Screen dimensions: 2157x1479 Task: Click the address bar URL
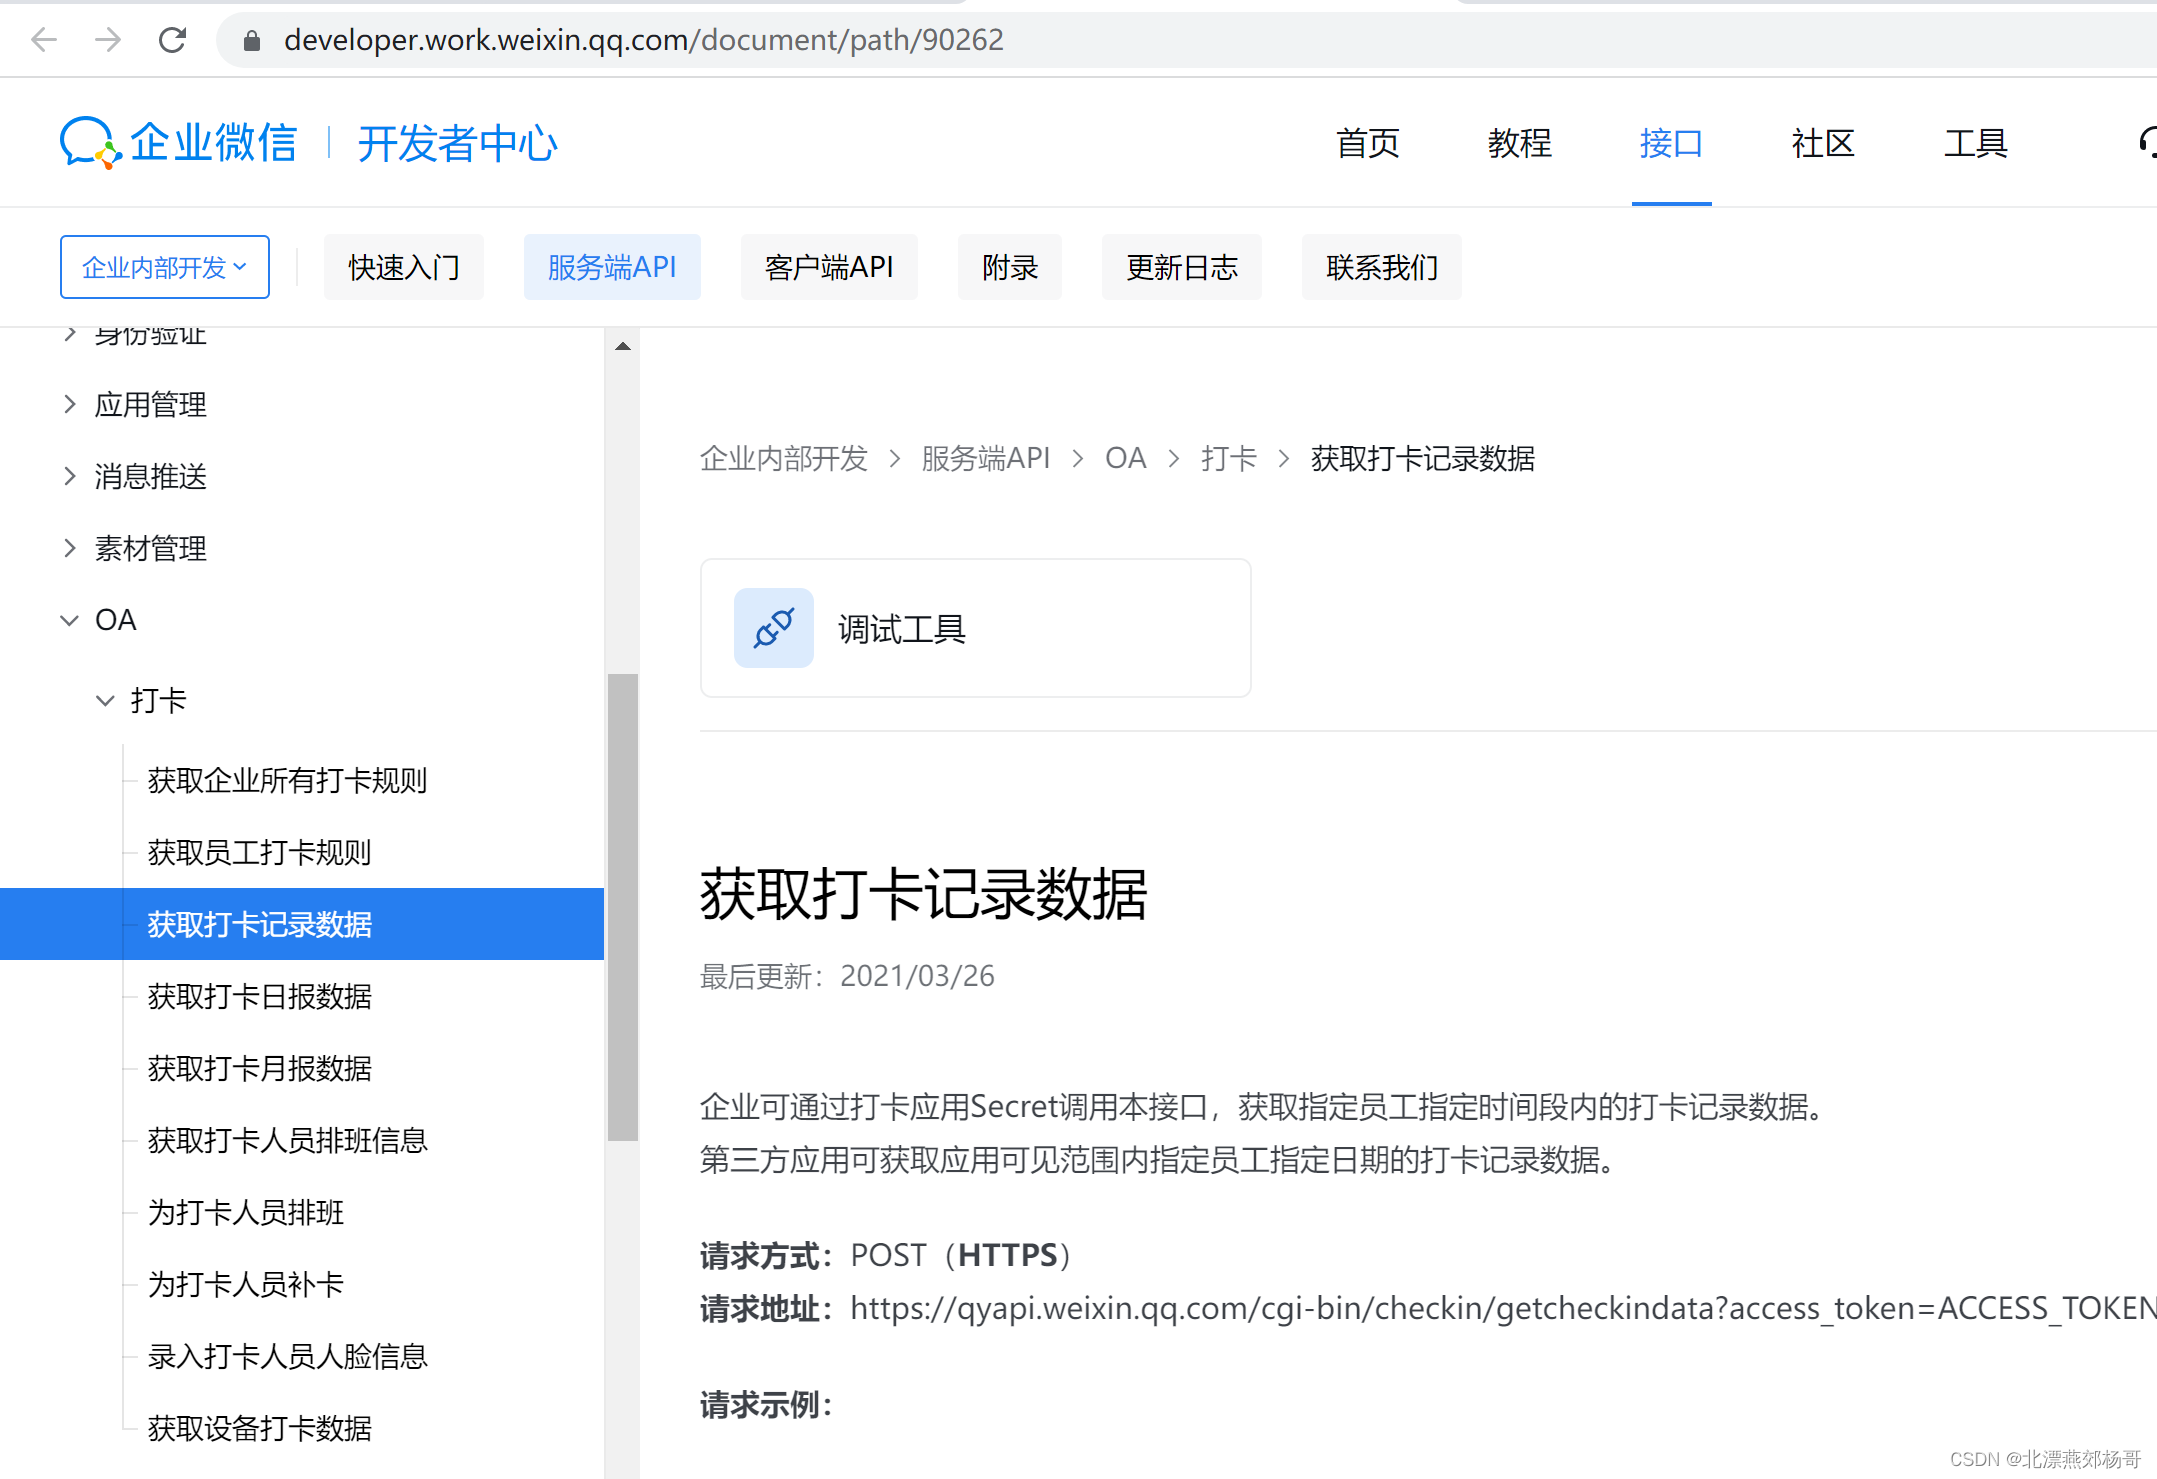pyautogui.click(x=643, y=40)
